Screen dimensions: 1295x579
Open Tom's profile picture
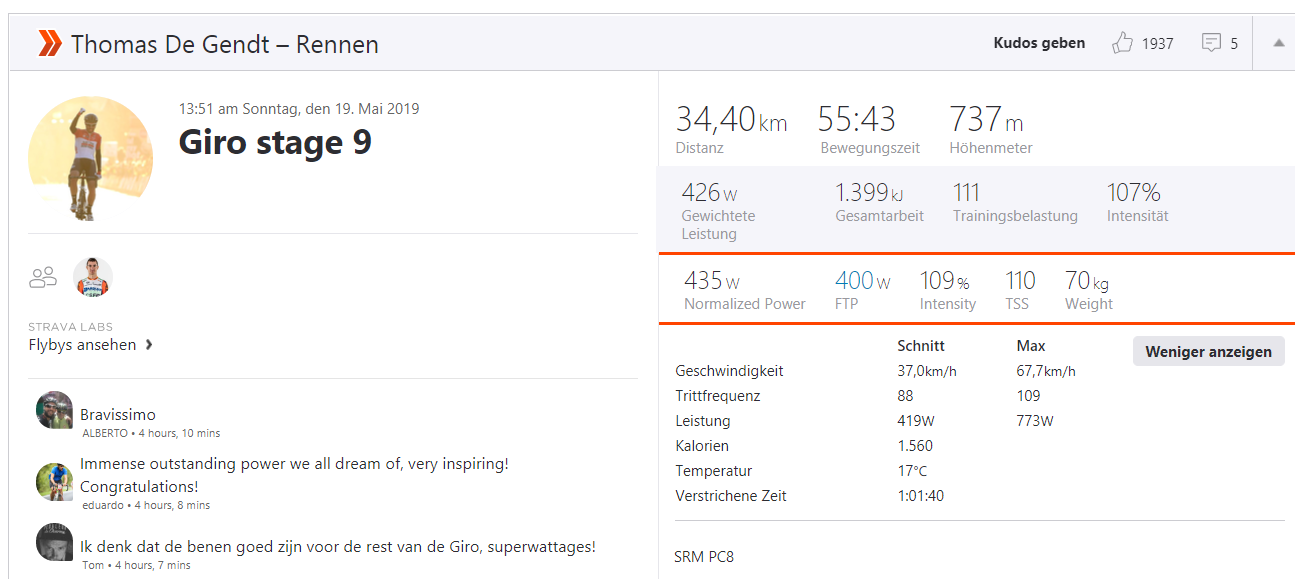pyautogui.click(x=54, y=542)
